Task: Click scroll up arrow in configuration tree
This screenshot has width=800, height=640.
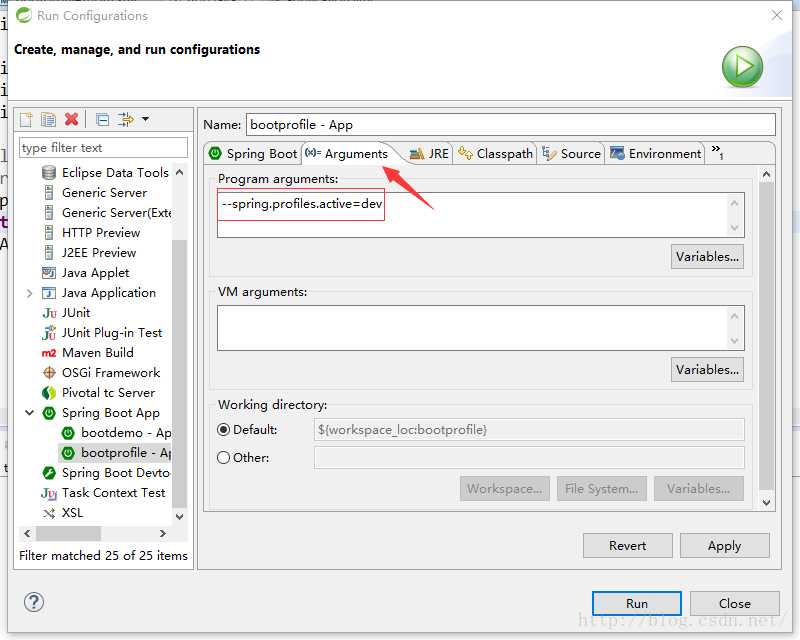Action: tap(180, 173)
